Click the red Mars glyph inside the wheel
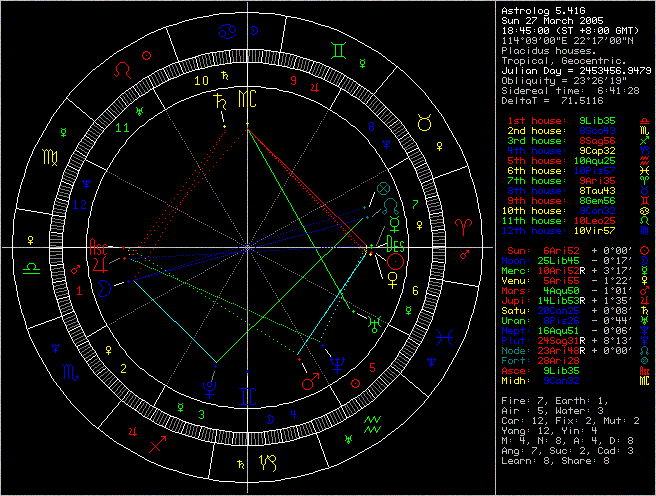This screenshot has width=656, height=496. click(x=311, y=381)
